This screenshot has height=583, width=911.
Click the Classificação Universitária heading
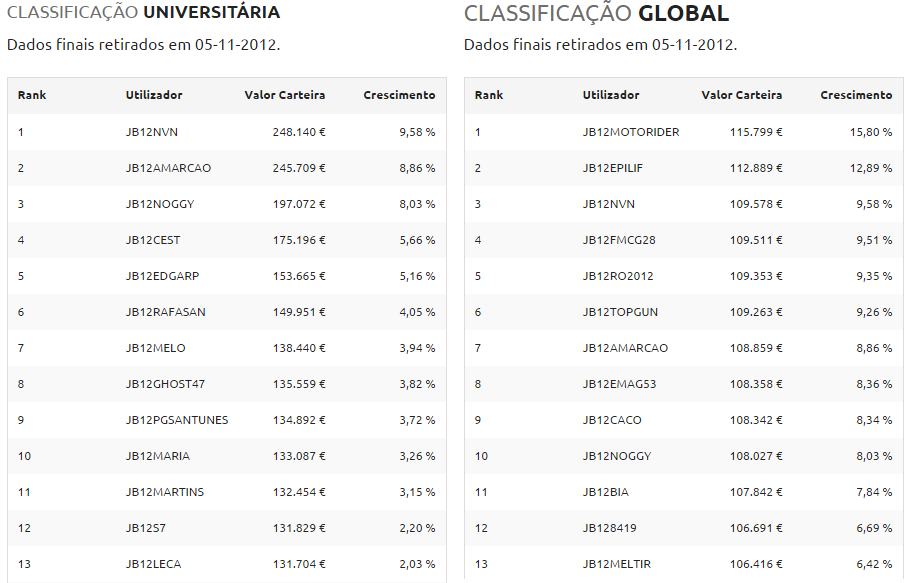[143, 13]
